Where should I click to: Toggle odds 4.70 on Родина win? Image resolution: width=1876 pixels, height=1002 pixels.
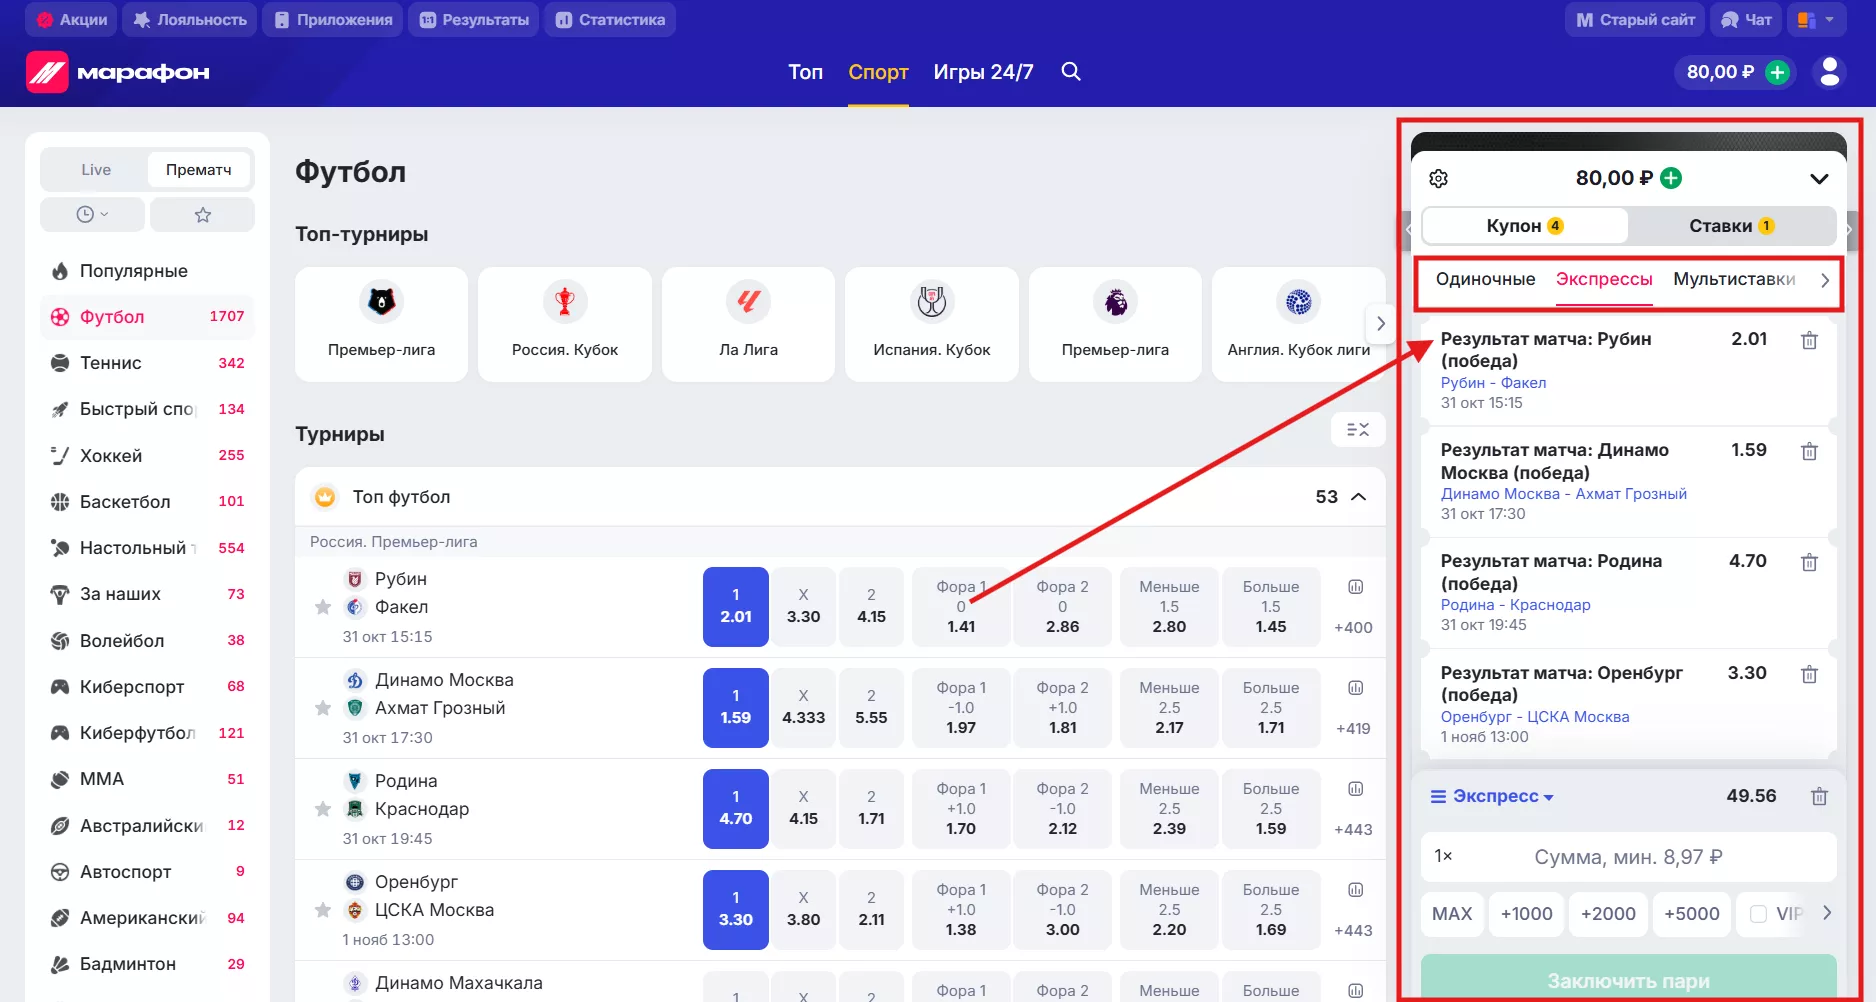click(736, 808)
